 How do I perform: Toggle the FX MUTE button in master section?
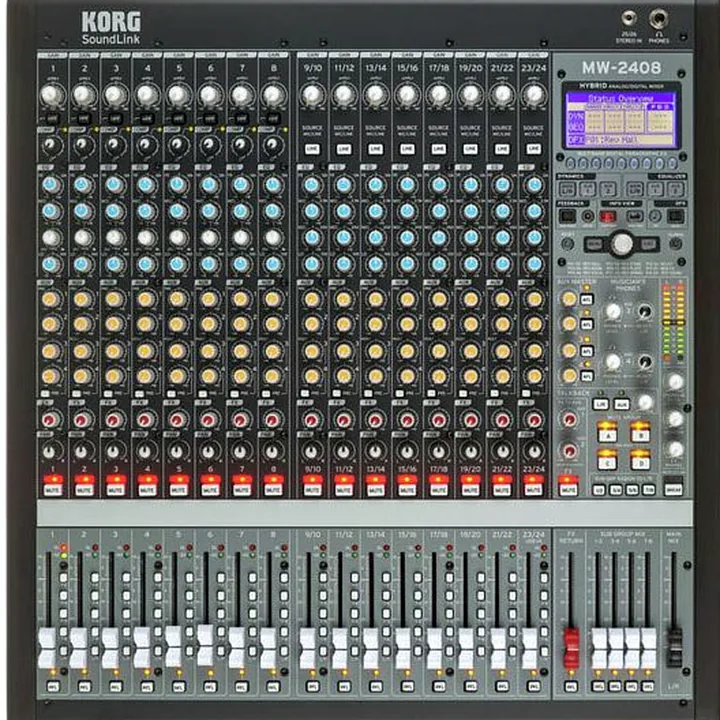pyautogui.click(x=568, y=485)
